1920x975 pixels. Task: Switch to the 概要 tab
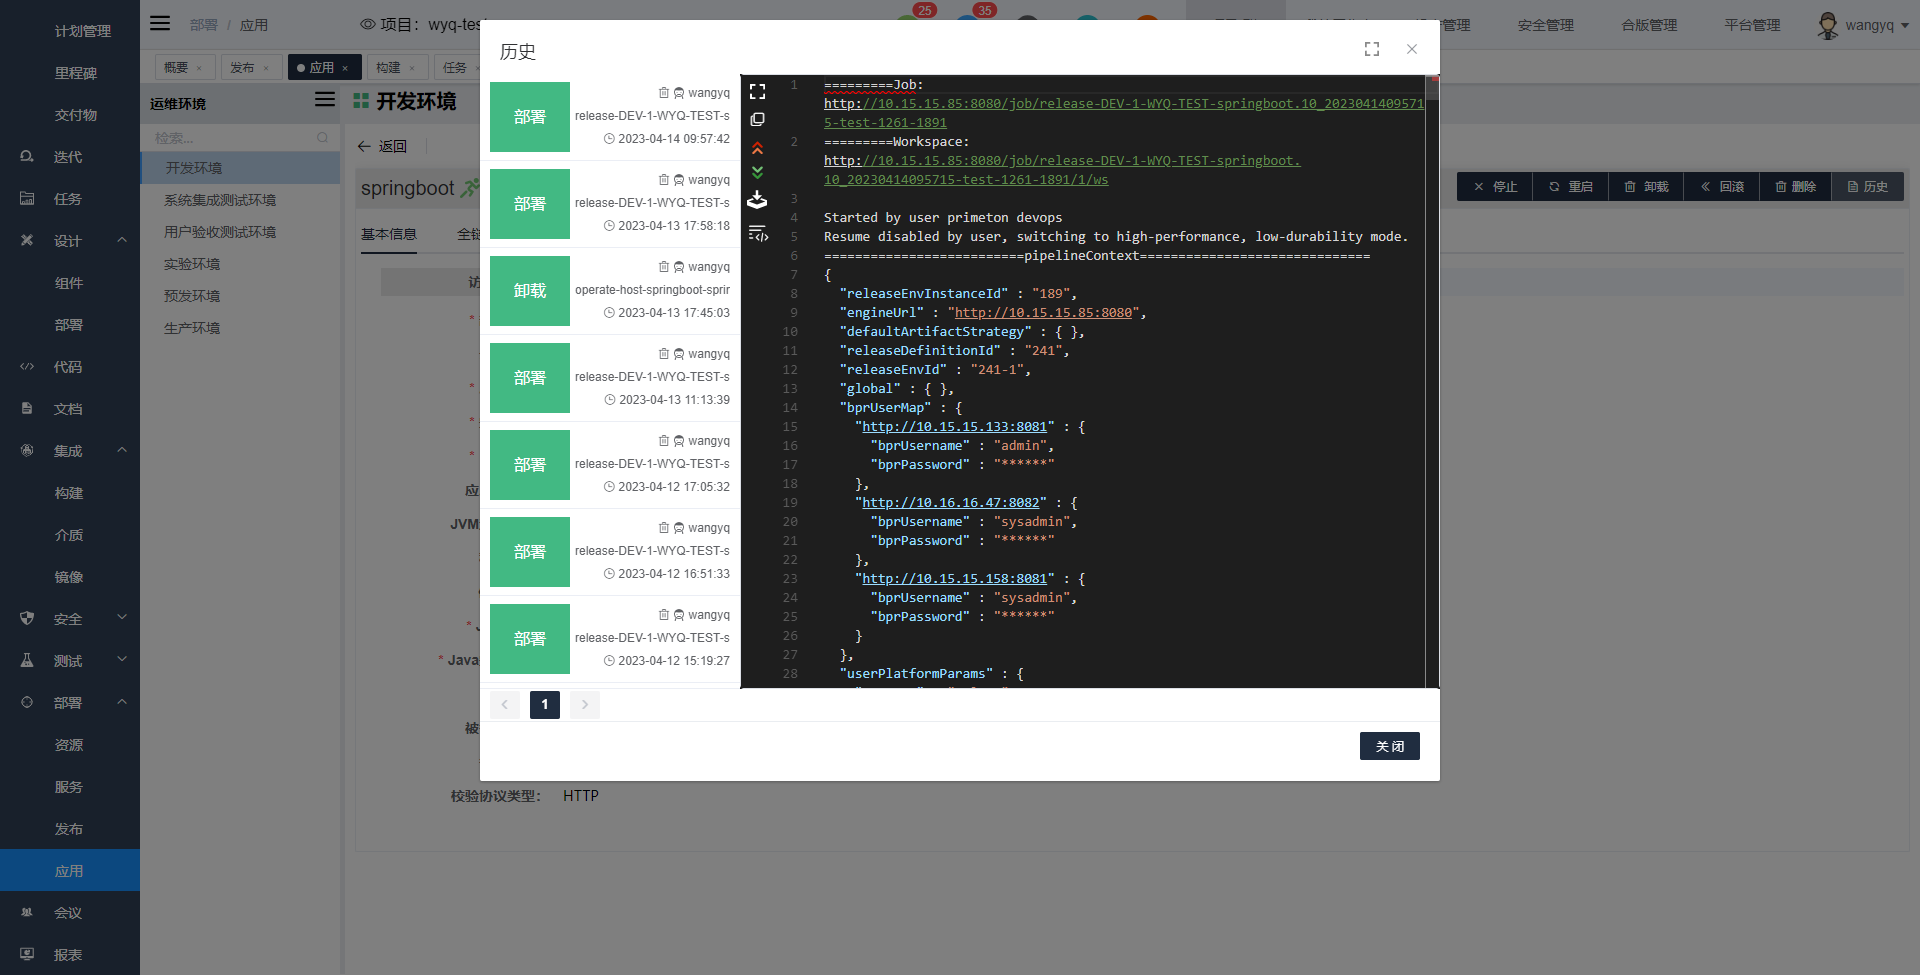point(176,66)
